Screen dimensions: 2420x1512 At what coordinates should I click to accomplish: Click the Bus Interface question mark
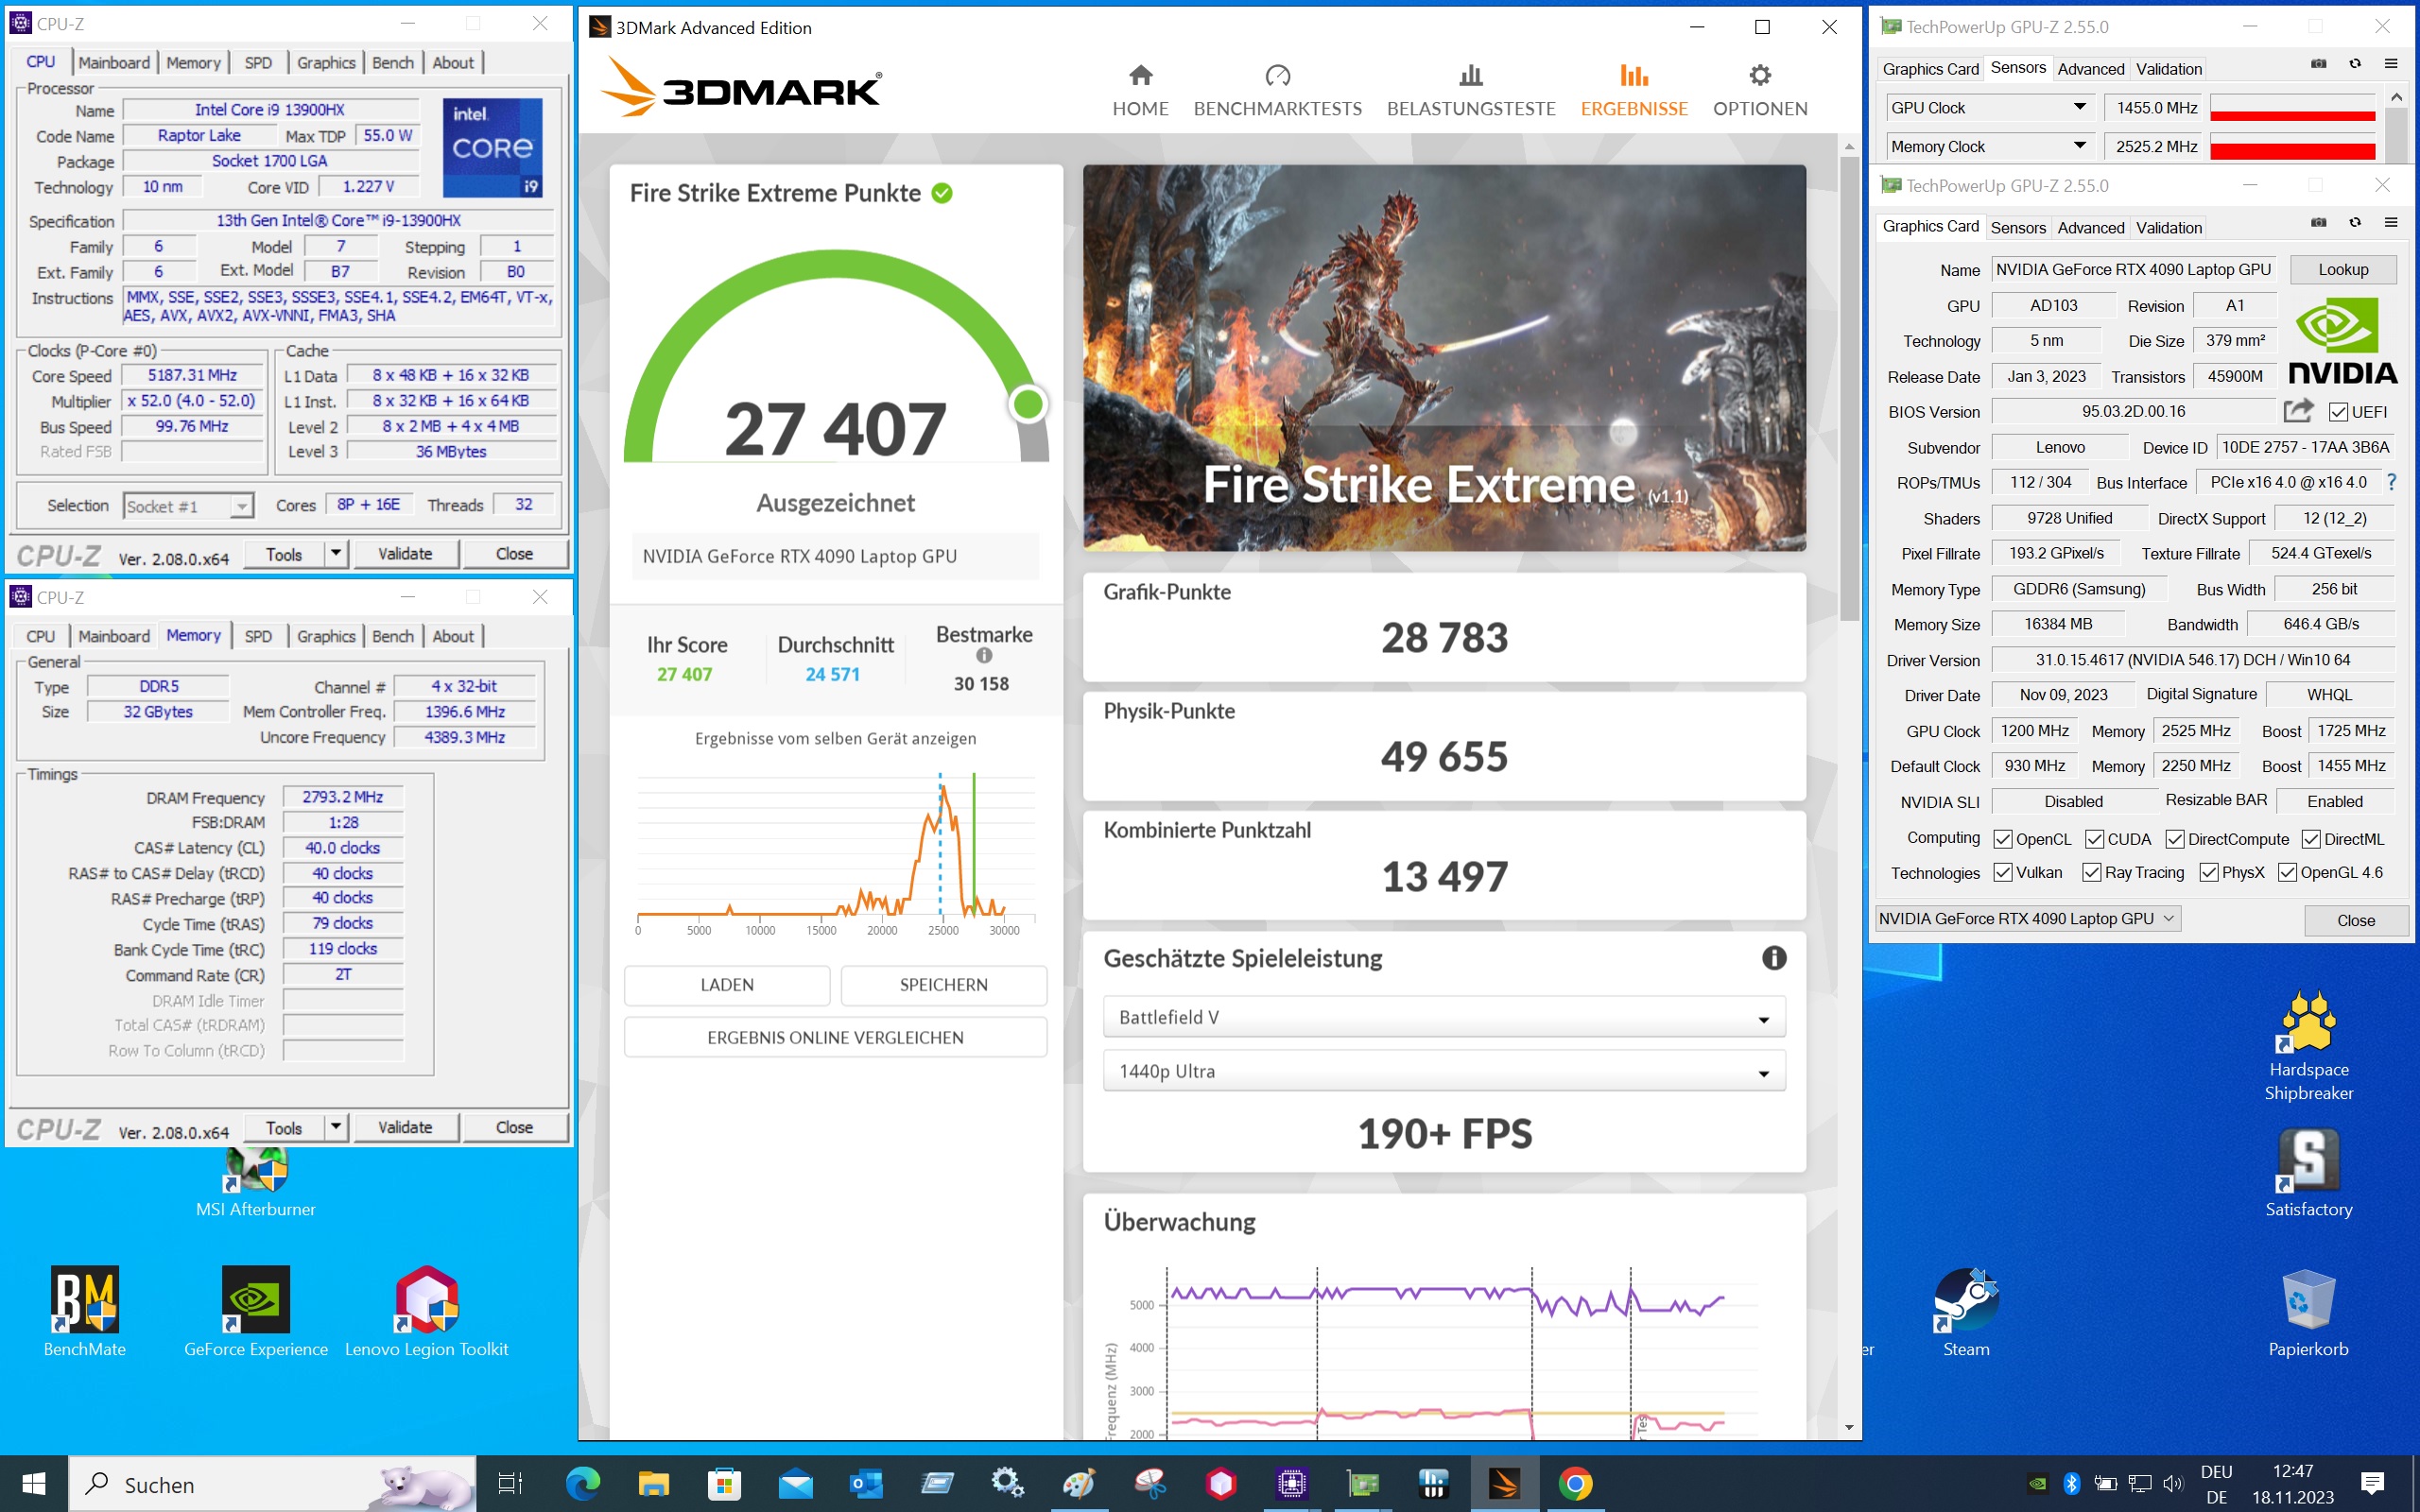coord(2391,482)
